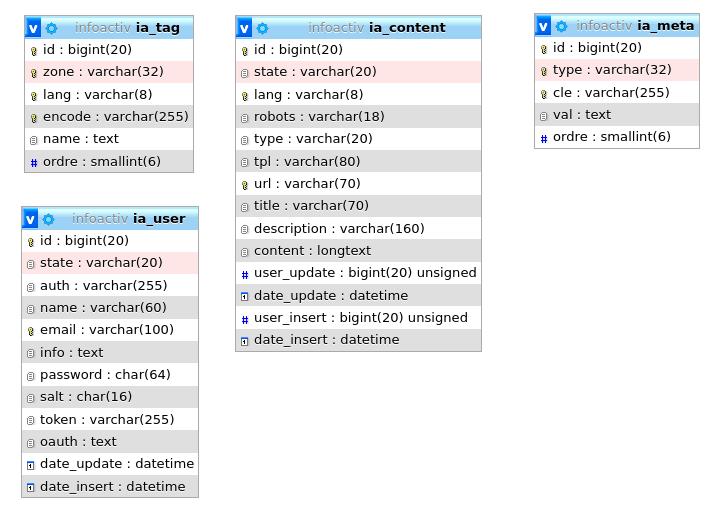Click the key icon beside ia_tag id column
The height and width of the screenshot is (523, 714).
33,50
